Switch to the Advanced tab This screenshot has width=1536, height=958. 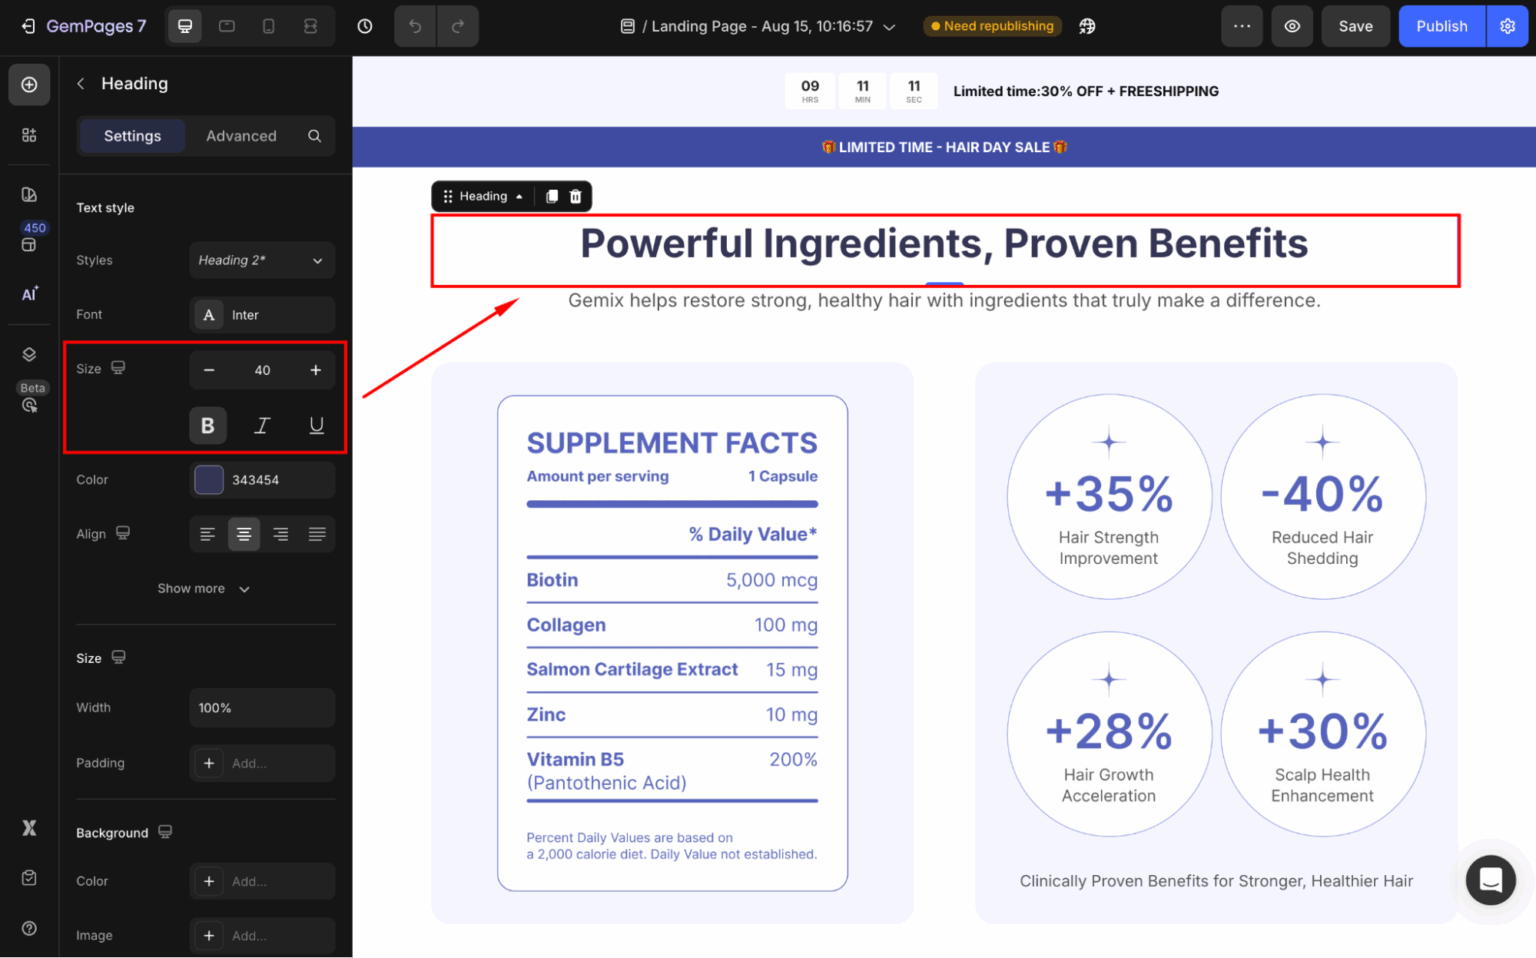pyautogui.click(x=241, y=136)
